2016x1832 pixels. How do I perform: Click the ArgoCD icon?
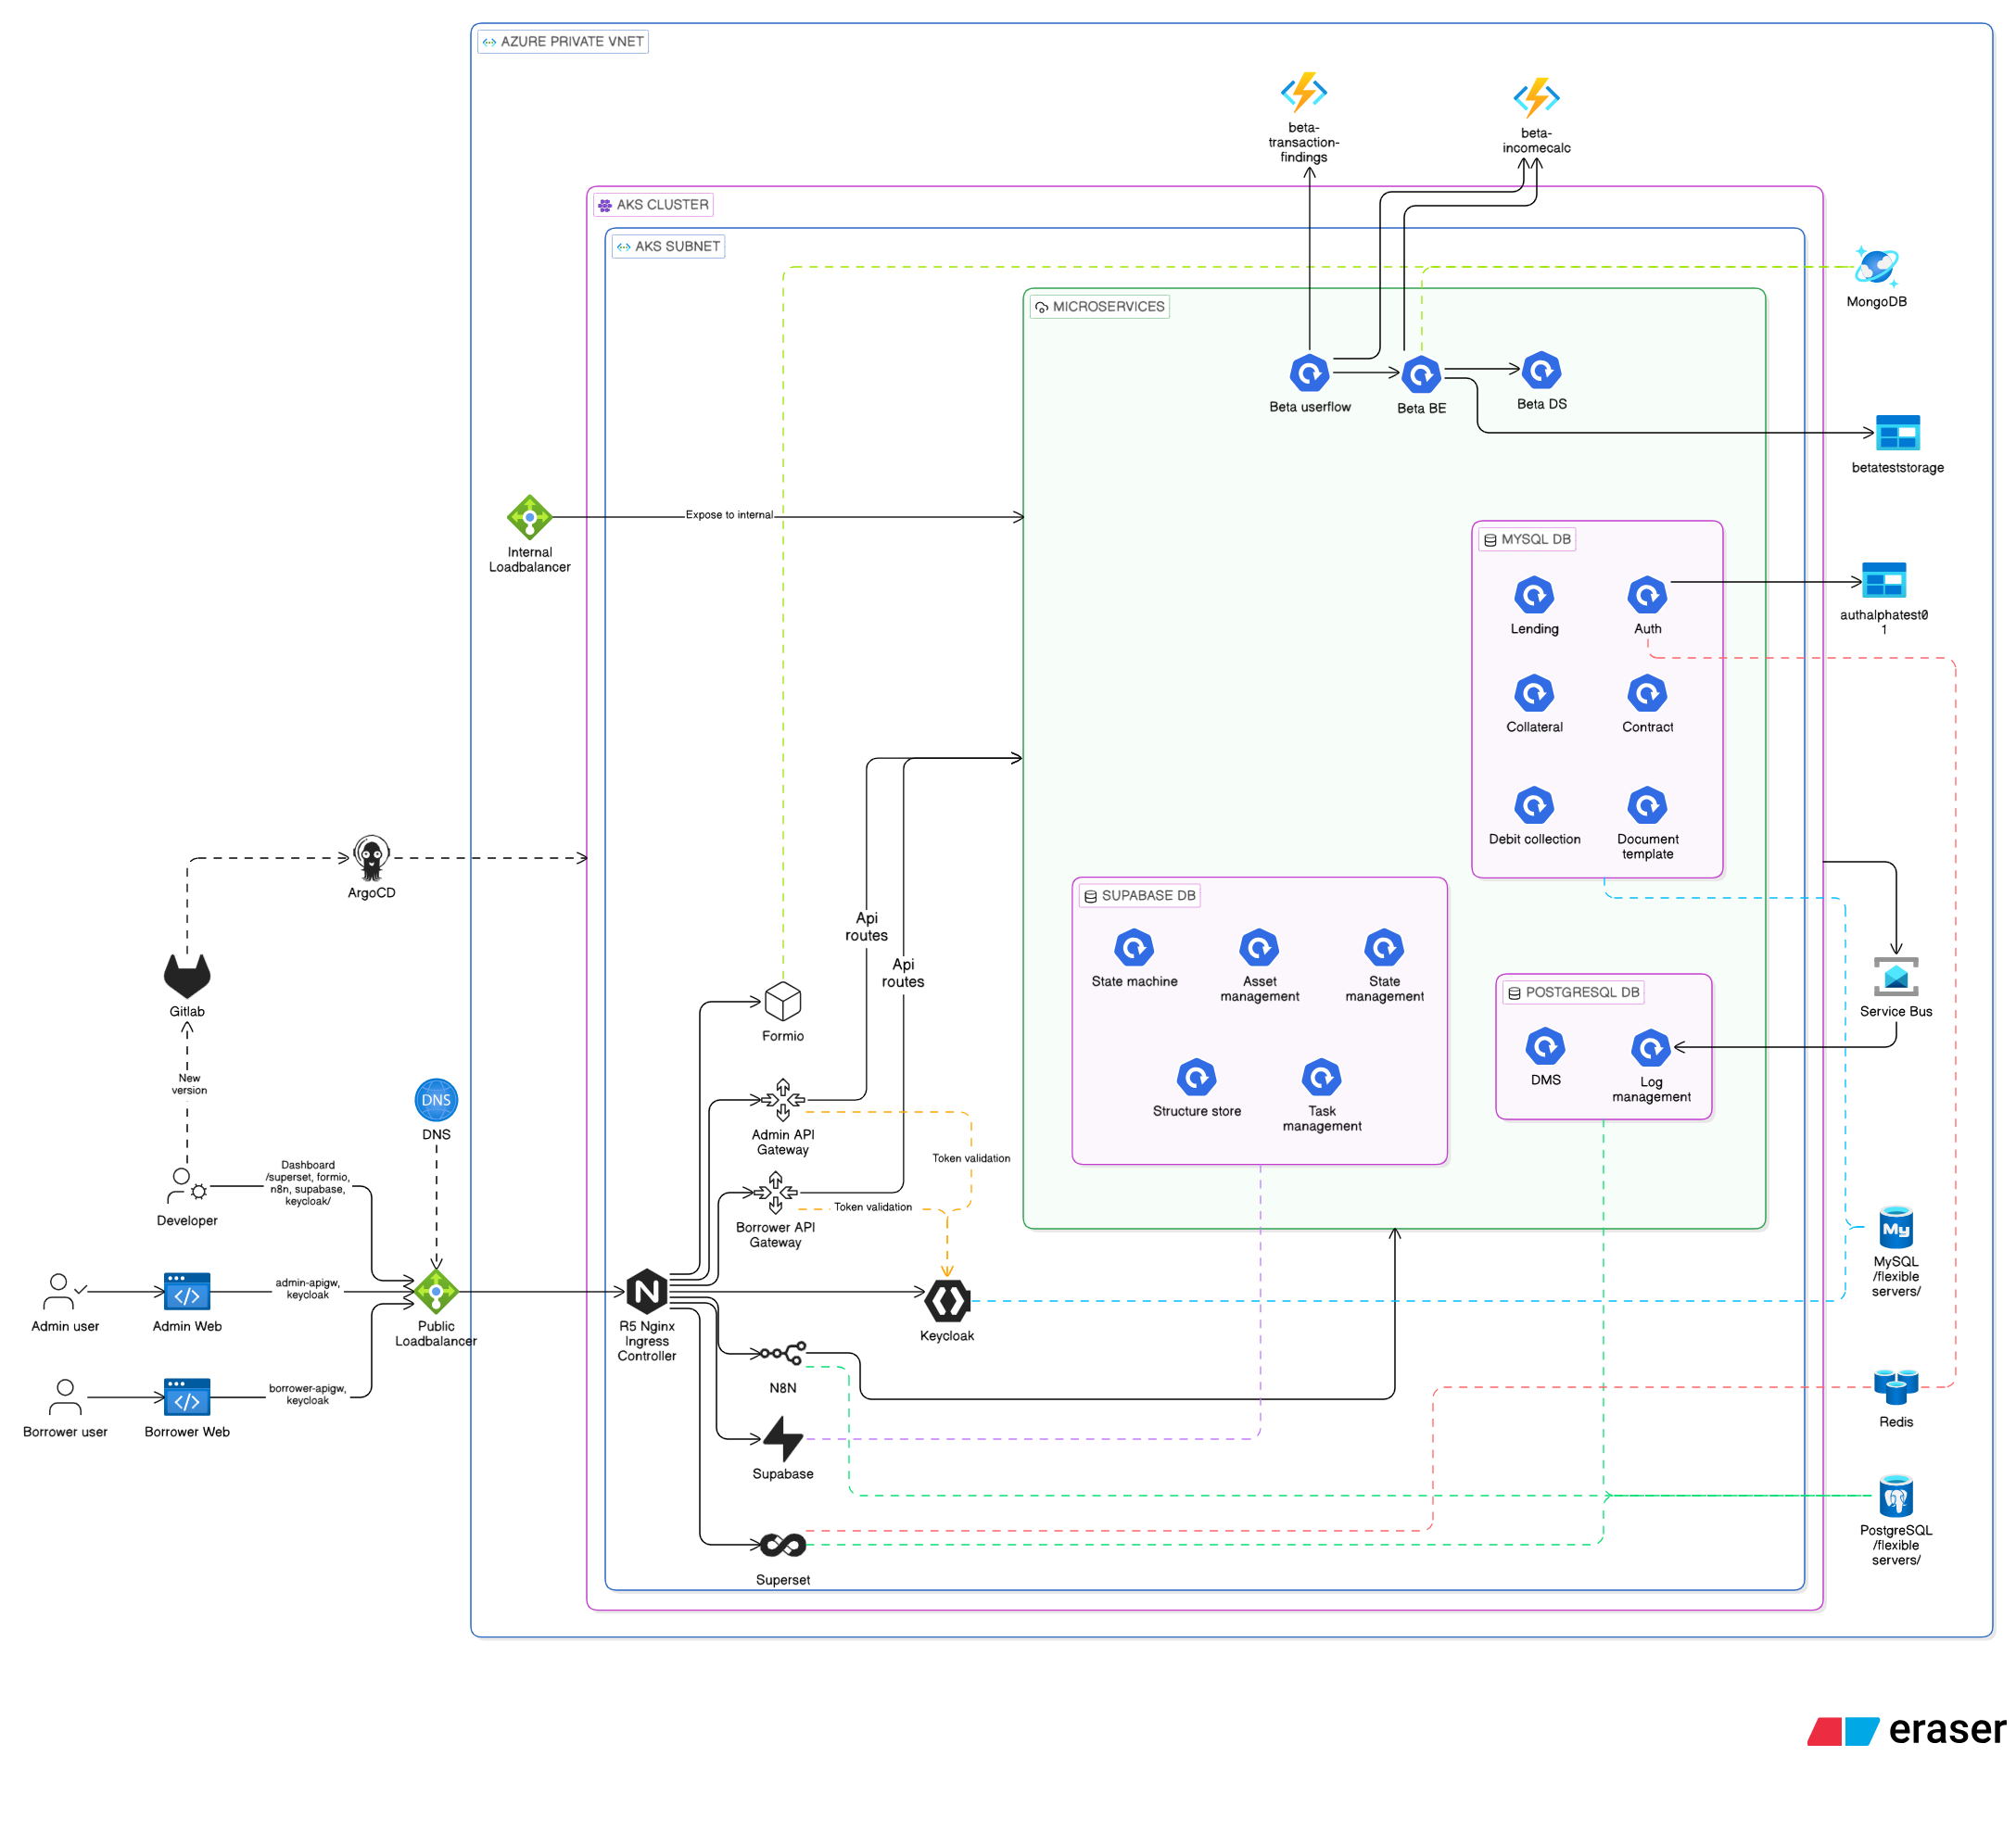tap(371, 858)
